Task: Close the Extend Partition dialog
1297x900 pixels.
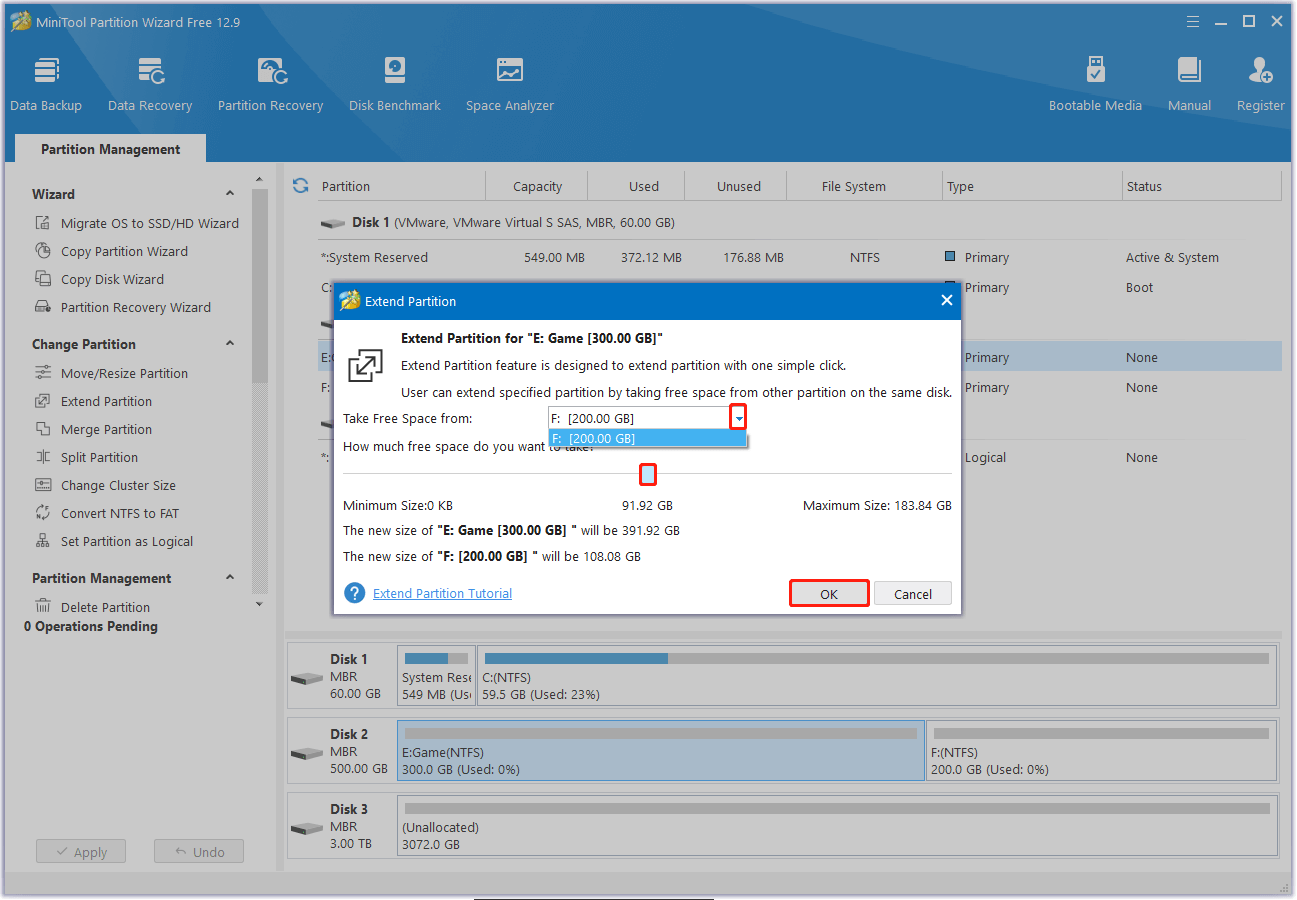Action: [947, 300]
